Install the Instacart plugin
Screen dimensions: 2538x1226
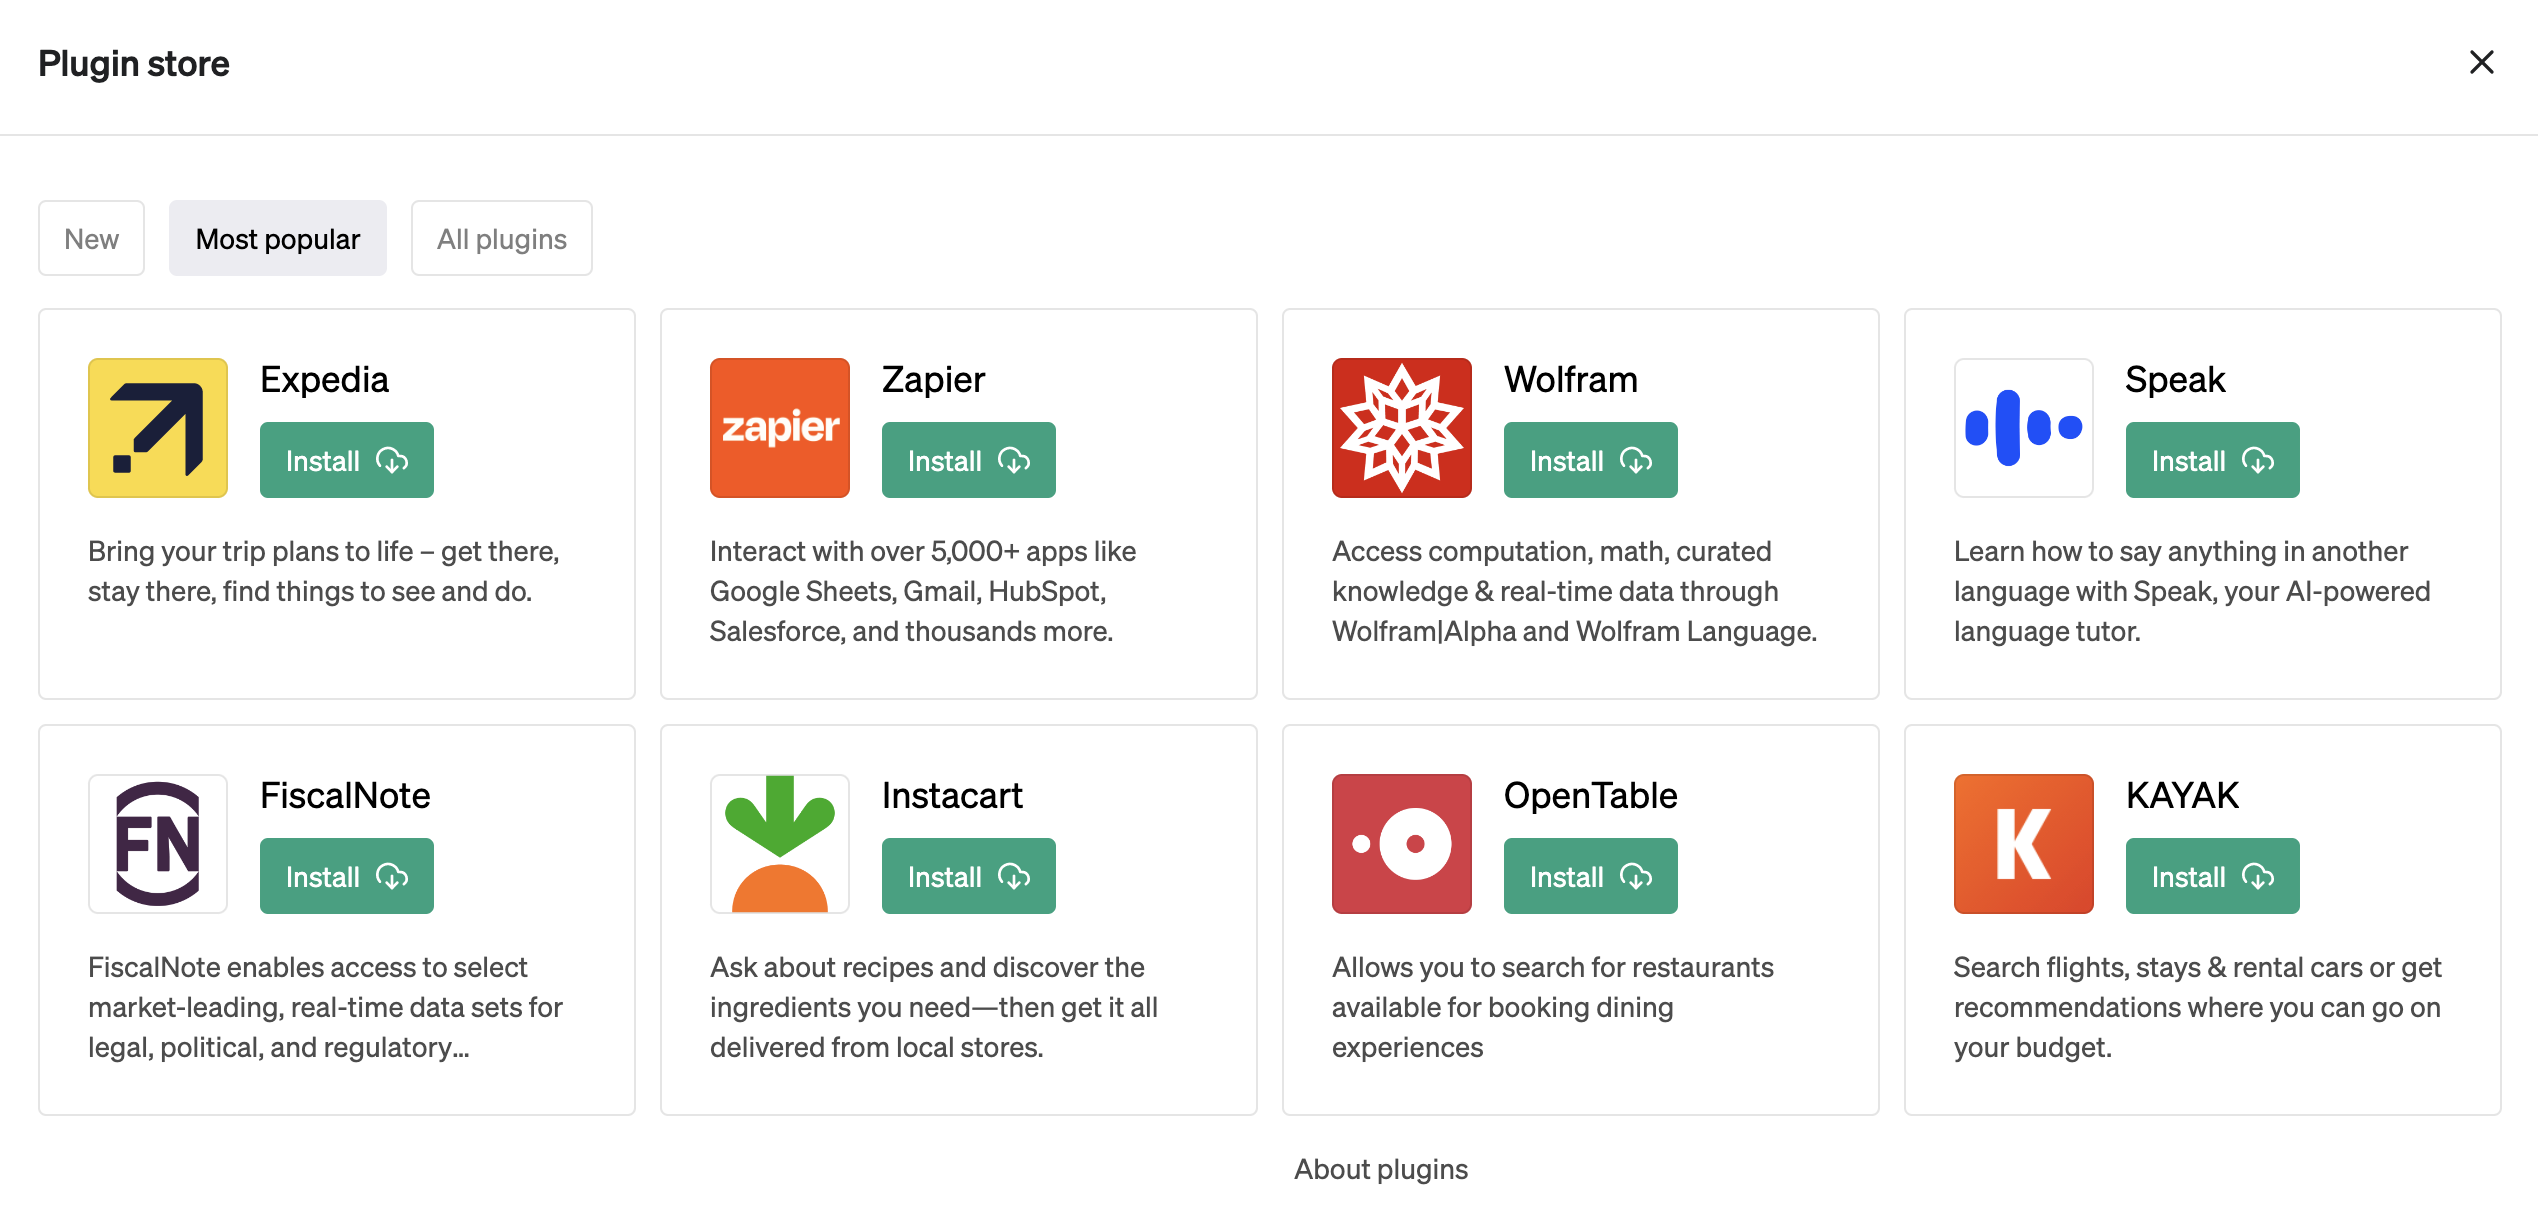click(969, 877)
